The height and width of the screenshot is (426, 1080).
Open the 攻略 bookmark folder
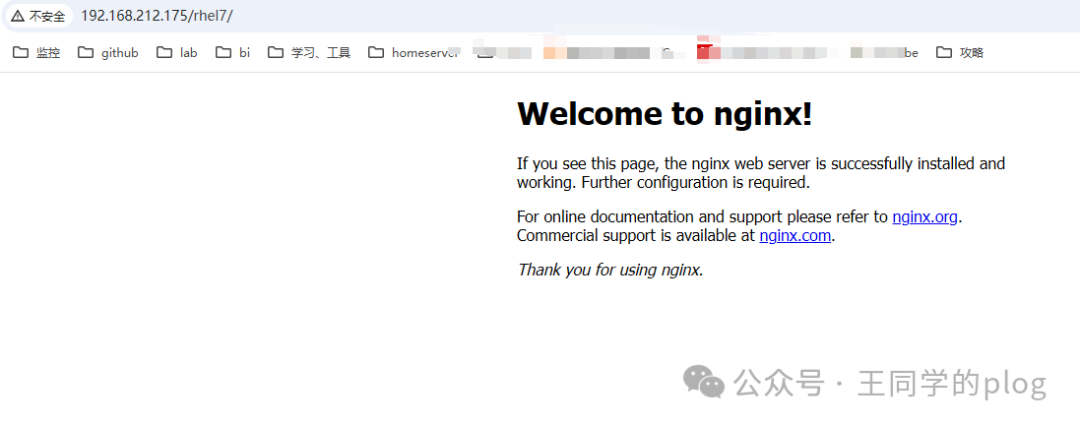coord(960,52)
